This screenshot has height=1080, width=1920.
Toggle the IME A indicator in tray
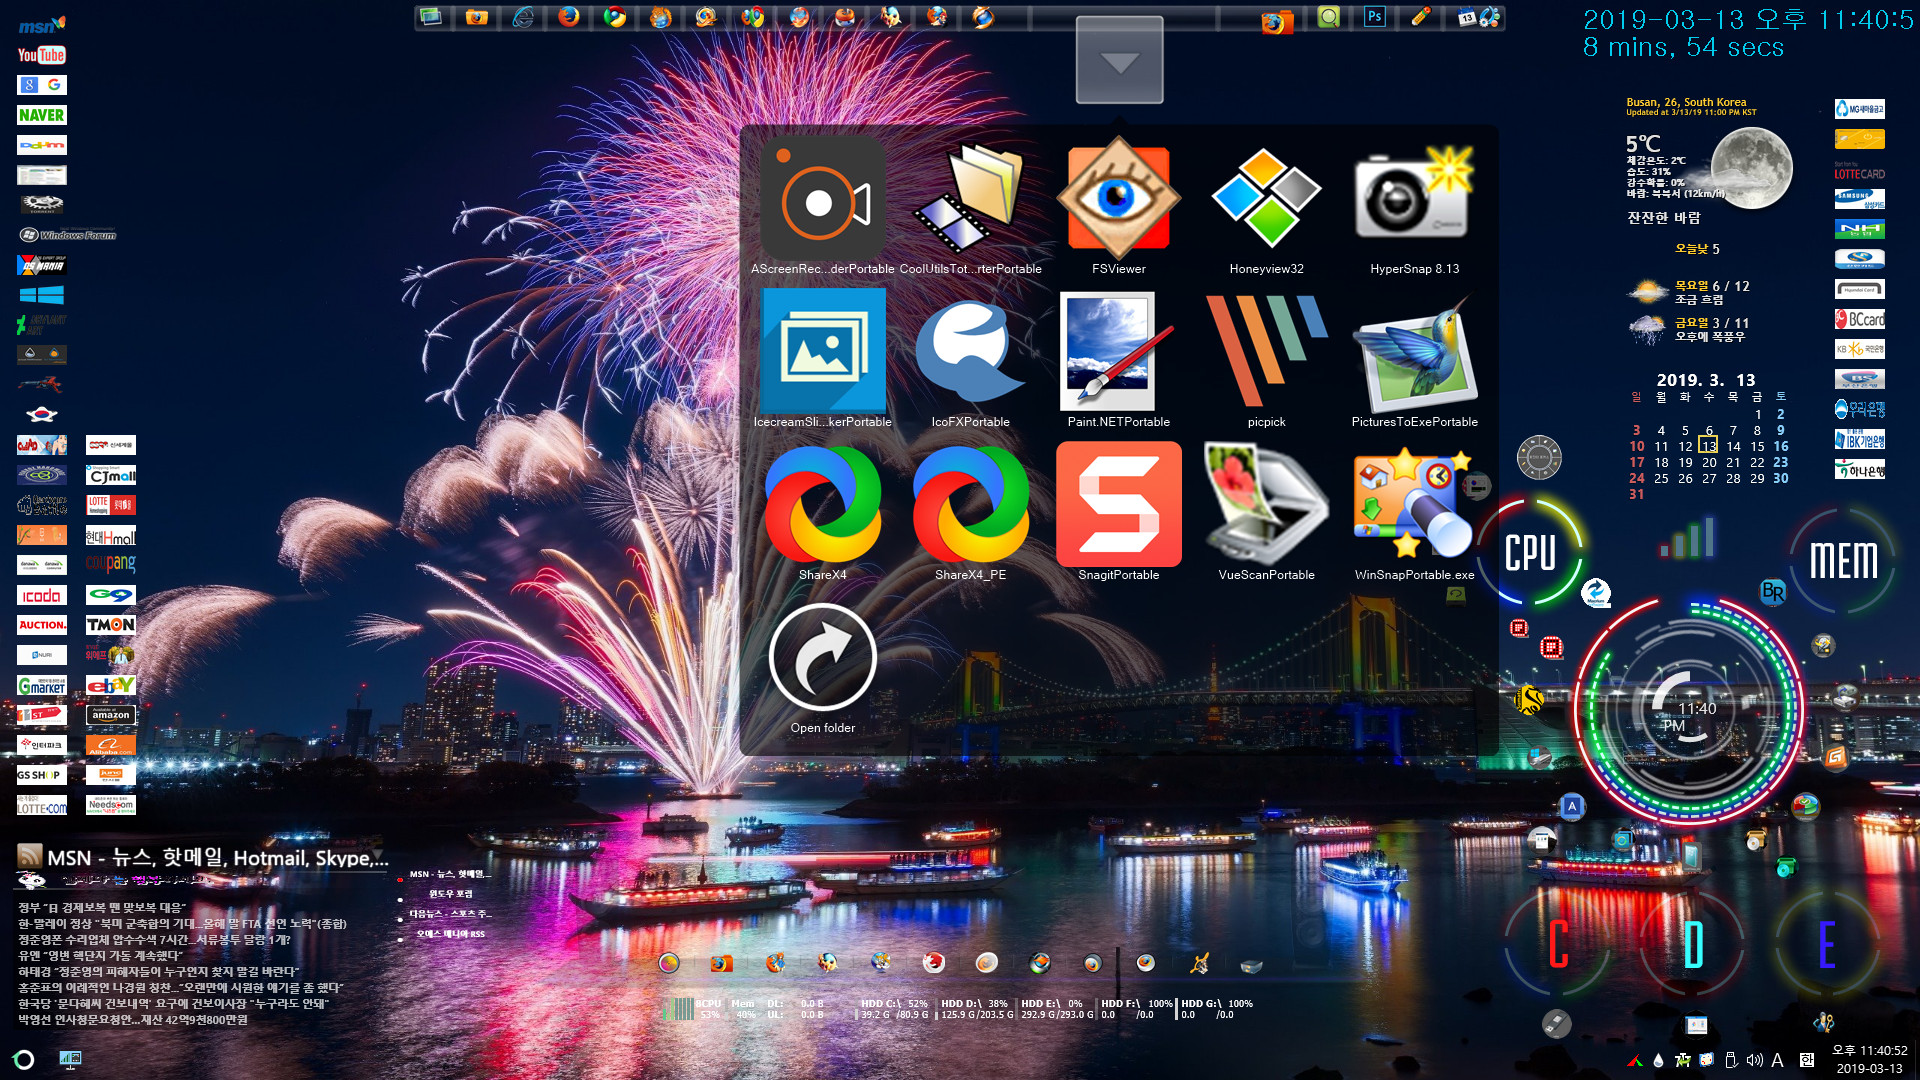tap(1777, 1060)
